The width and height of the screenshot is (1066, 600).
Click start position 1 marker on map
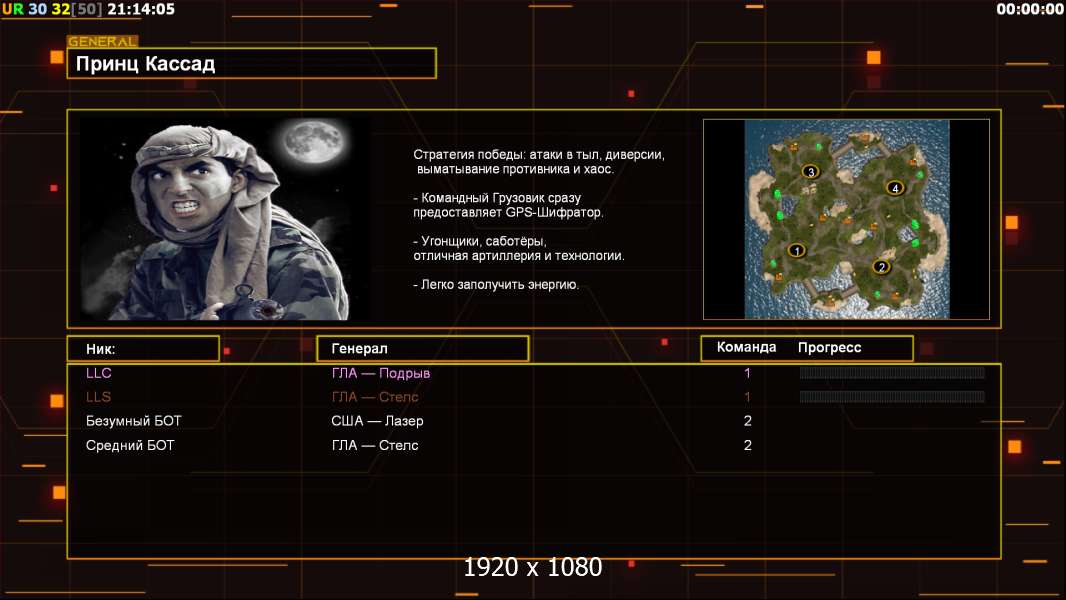(x=797, y=250)
